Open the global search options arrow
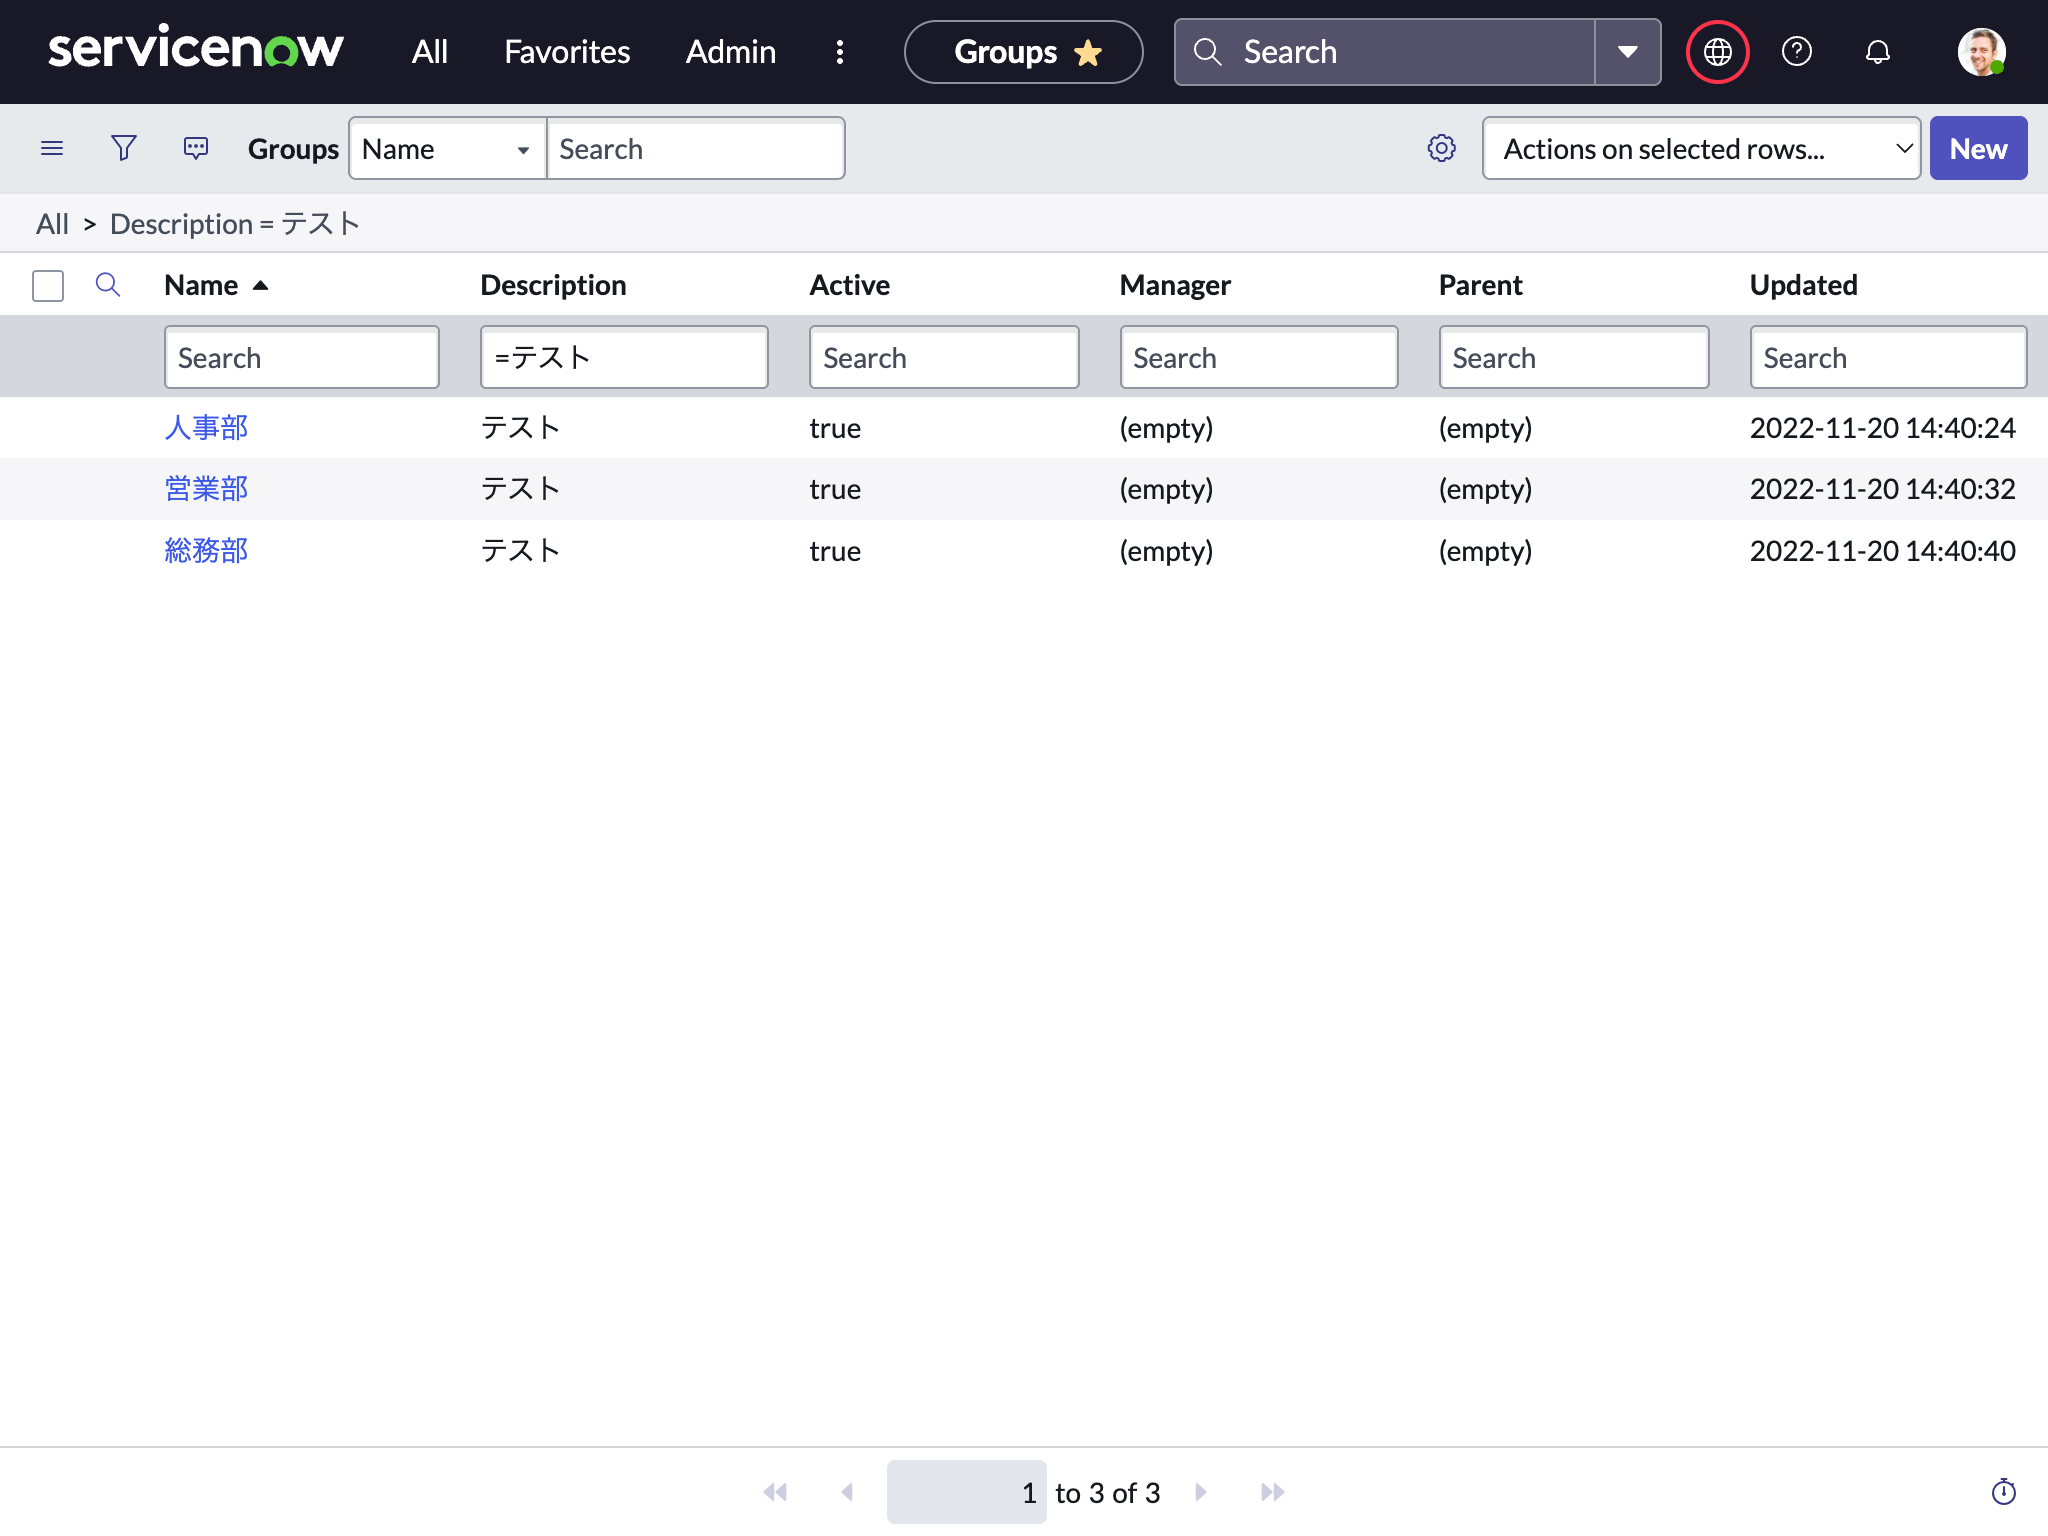2048x1536 pixels. point(1627,51)
